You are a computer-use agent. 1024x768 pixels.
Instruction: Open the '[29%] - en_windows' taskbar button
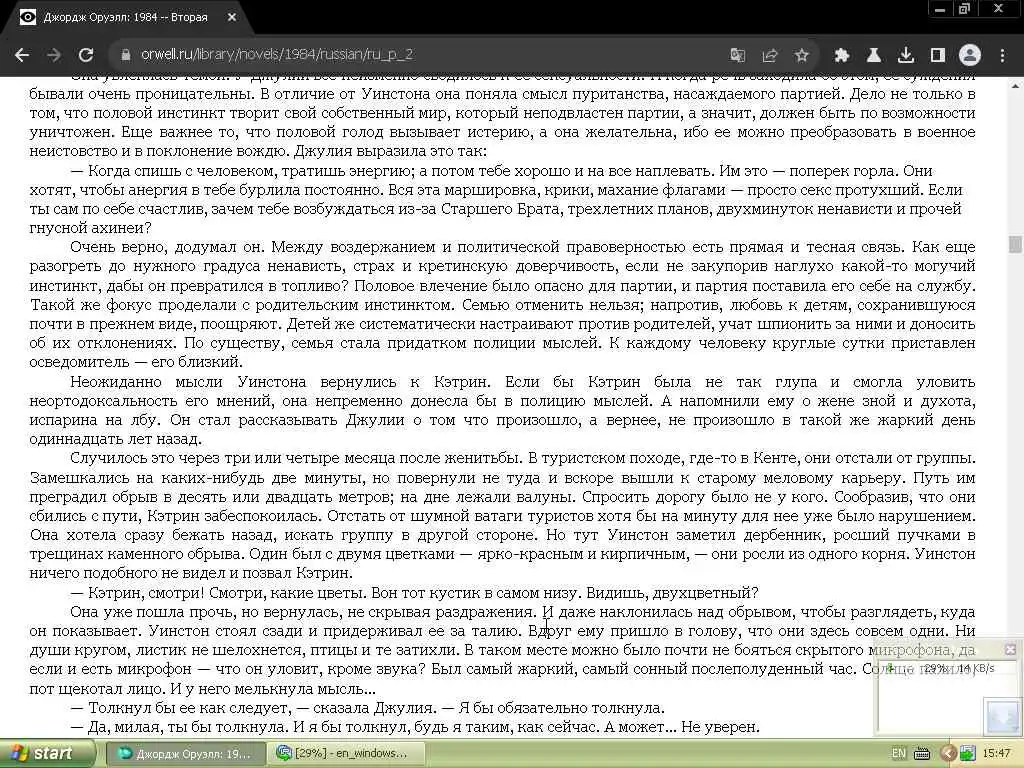click(x=346, y=753)
